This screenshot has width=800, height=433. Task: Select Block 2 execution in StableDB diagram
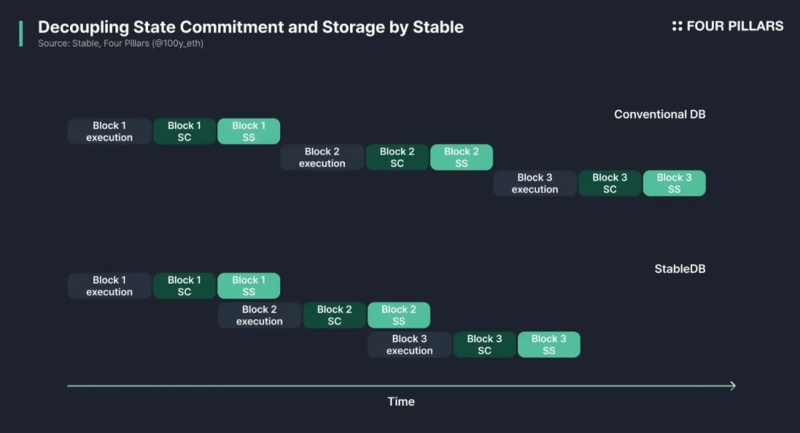(260, 315)
